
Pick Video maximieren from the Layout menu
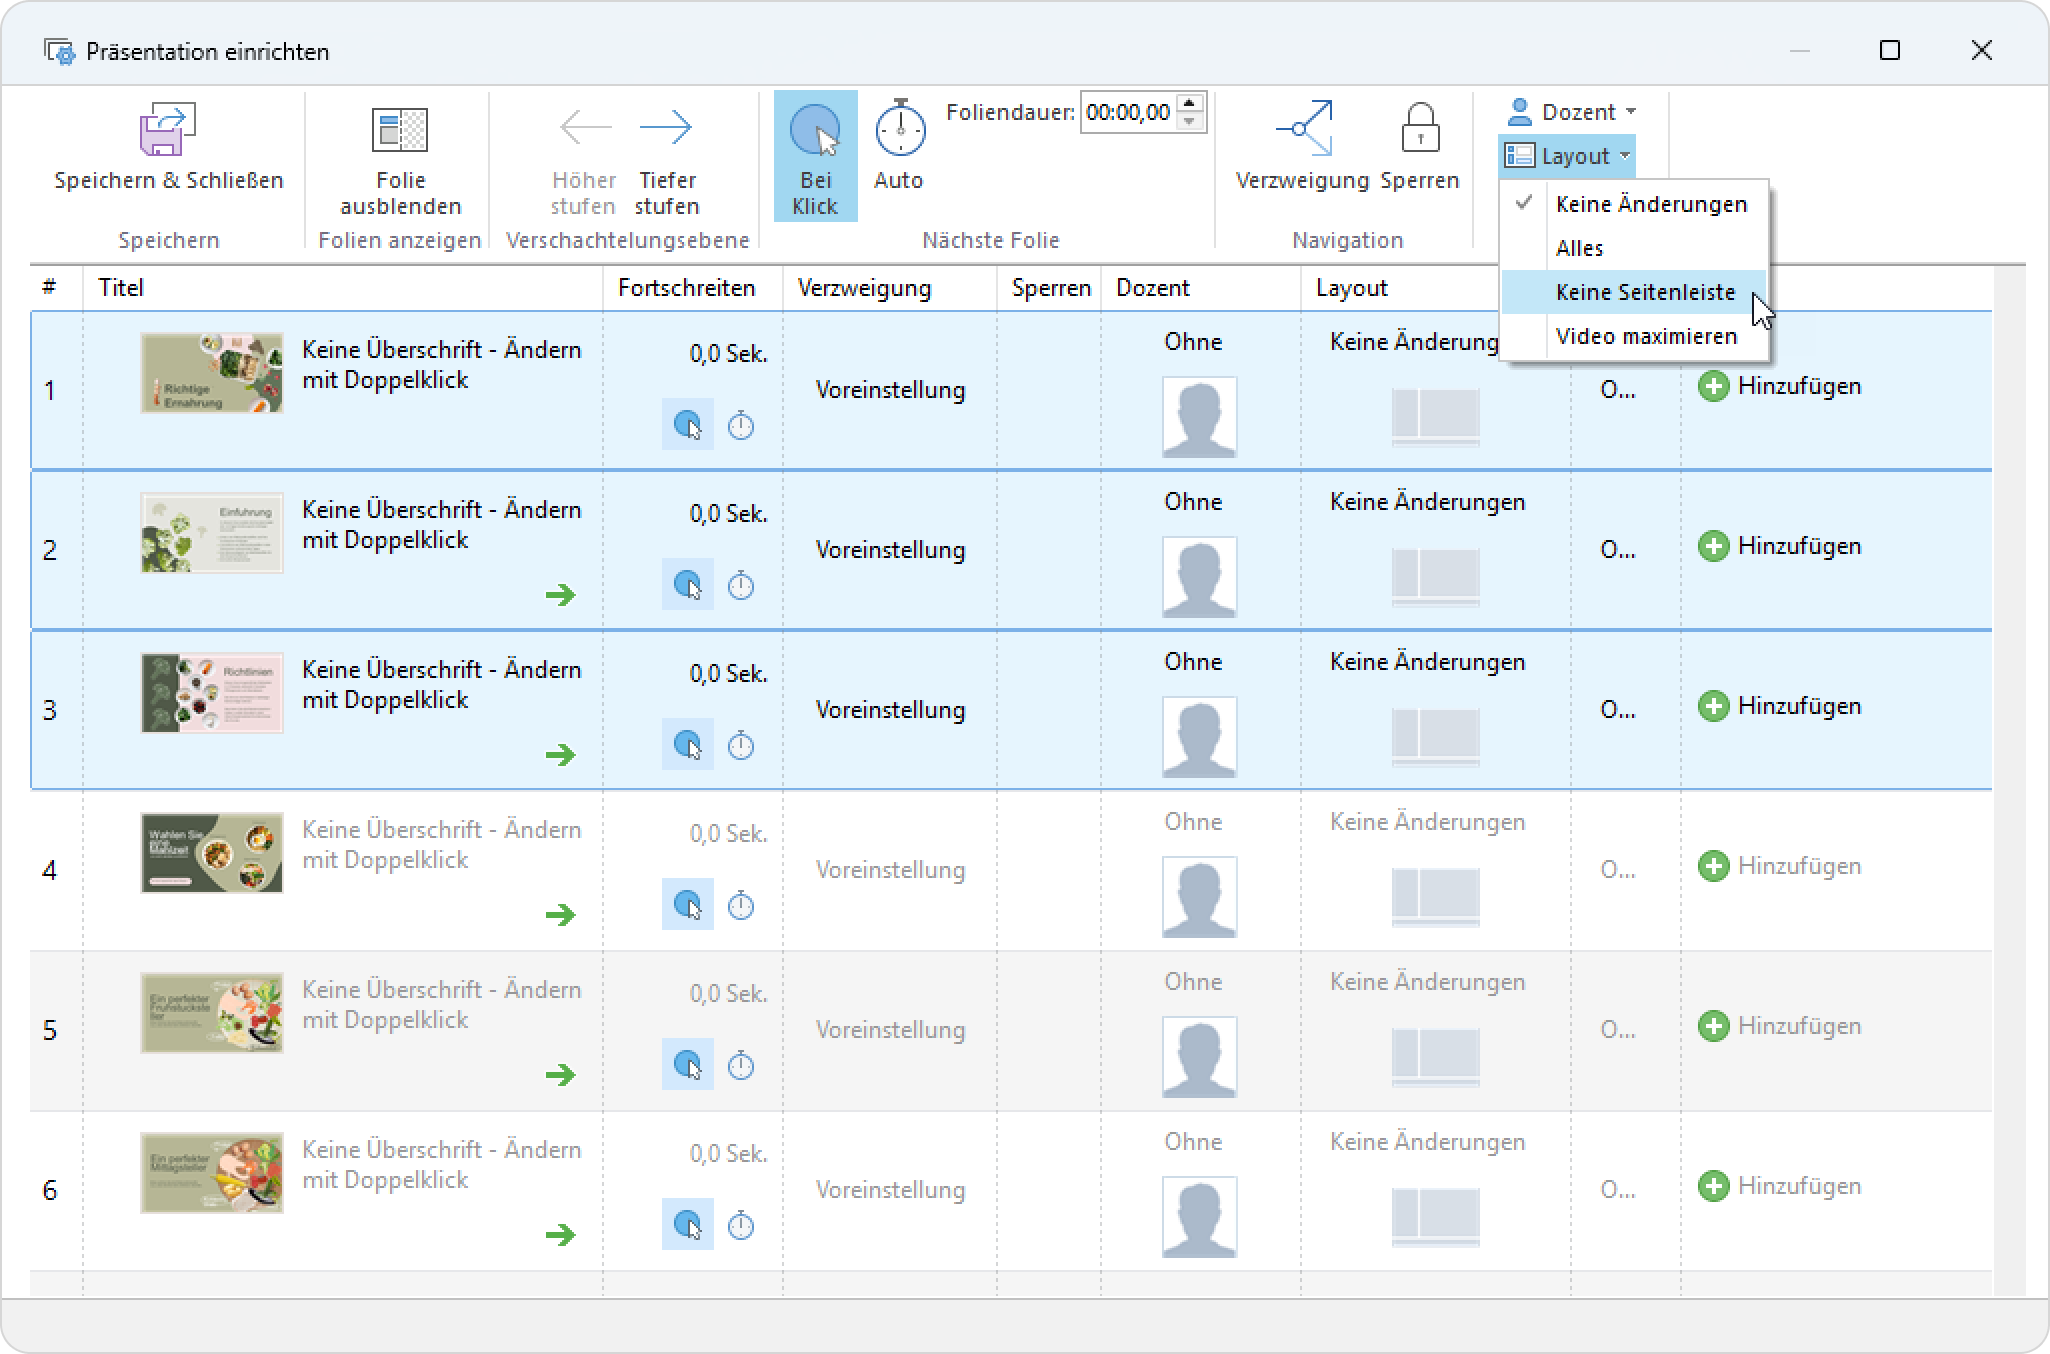pyautogui.click(x=1634, y=336)
